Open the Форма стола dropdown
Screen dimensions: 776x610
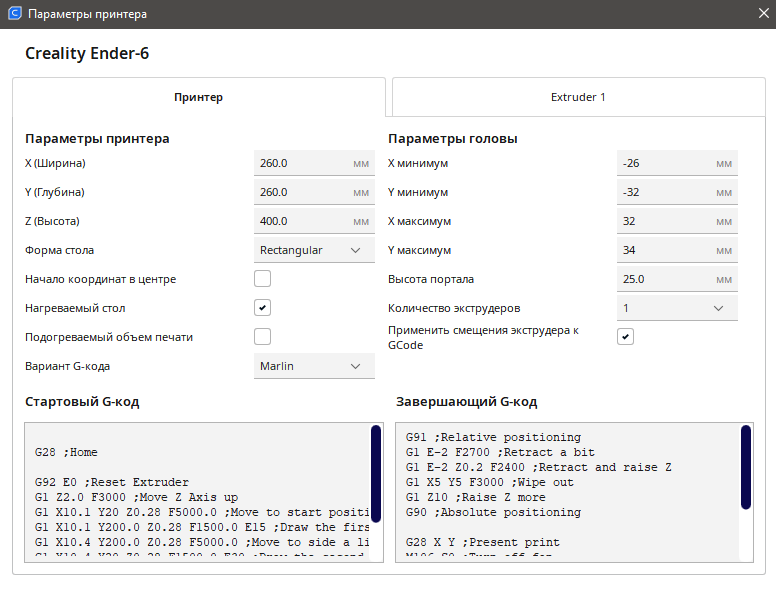point(314,250)
